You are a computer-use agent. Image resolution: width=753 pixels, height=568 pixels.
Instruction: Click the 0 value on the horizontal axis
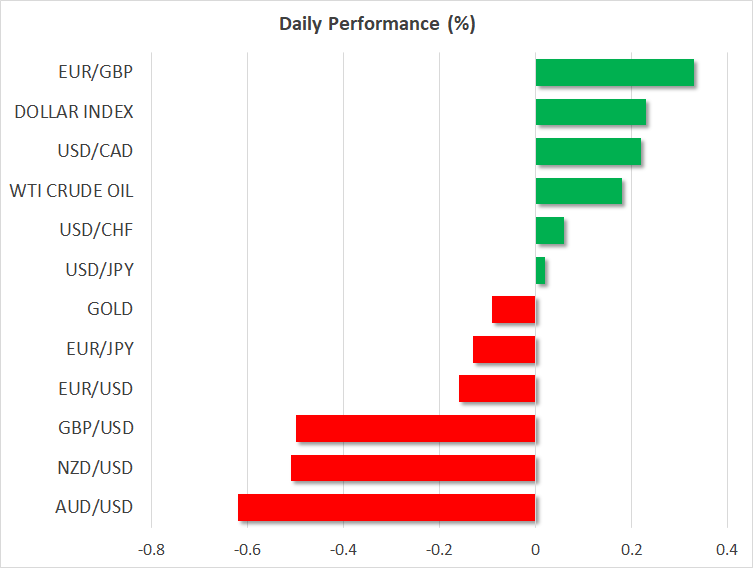pyautogui.click(x=536, y=549)
